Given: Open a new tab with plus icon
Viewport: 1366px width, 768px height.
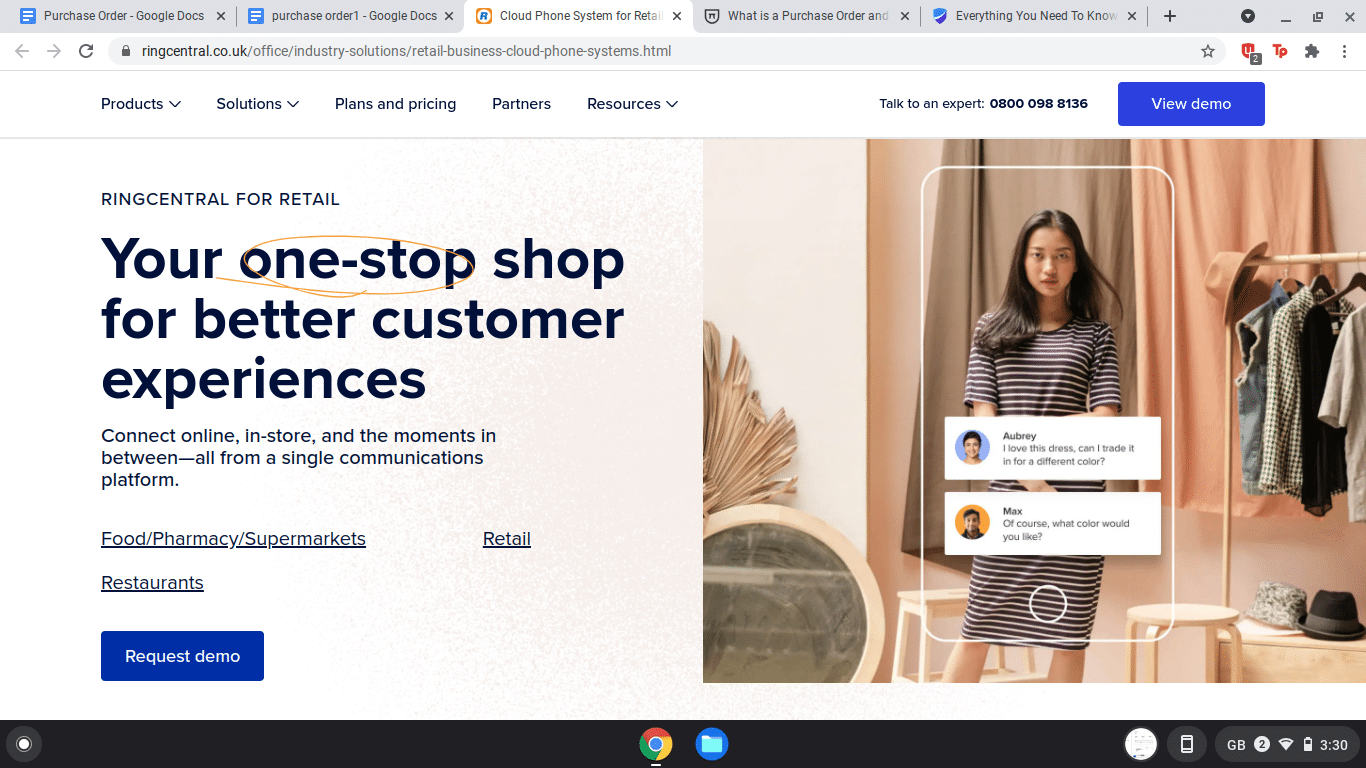Looking at the screenshot, I should tap(1170, 16).
